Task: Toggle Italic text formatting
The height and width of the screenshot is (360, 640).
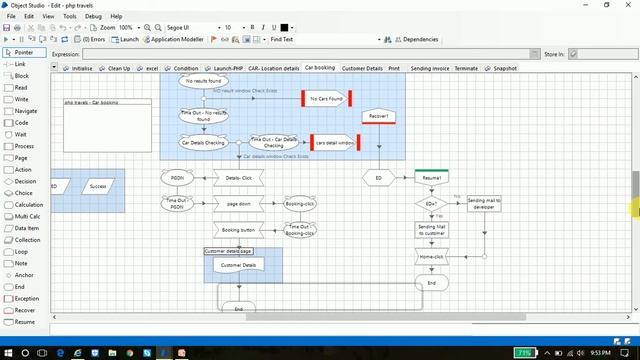Action: 263,27
